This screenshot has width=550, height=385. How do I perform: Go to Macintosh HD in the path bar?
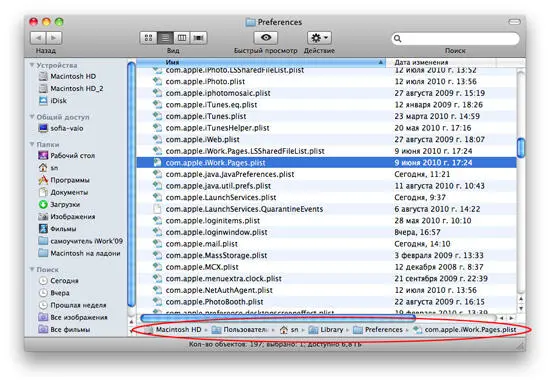tap(174, 330)
